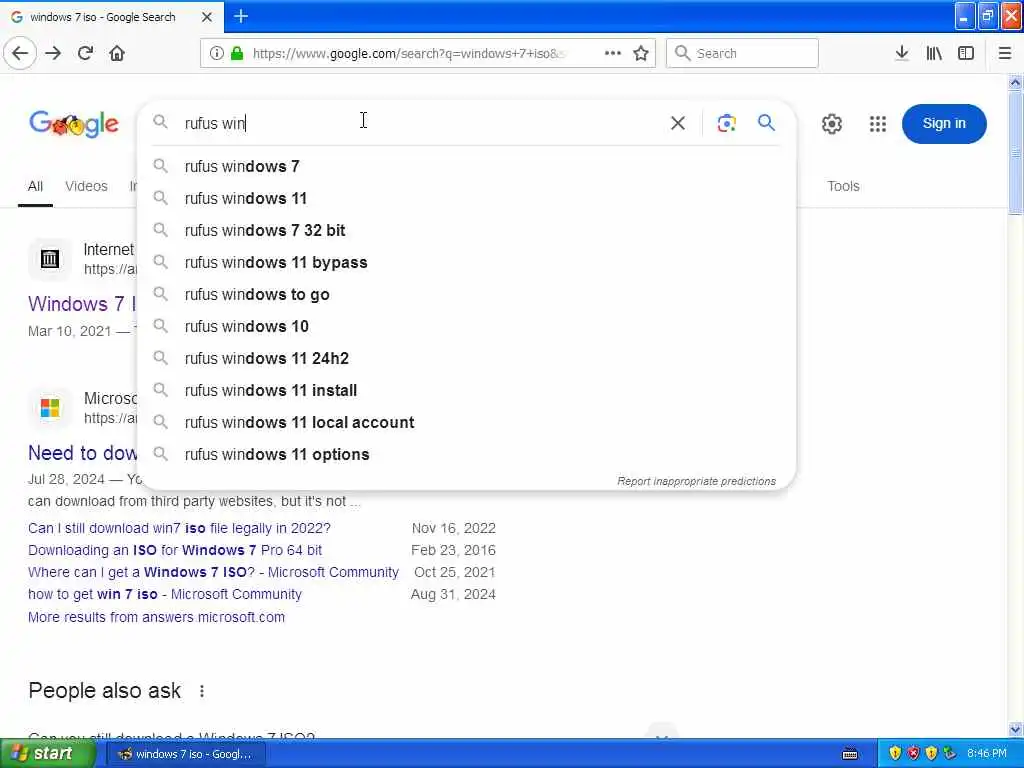Click the 8:46 PM system clock
Image resolution: width=1024 pixels, height=768 pixels.
point(987,754)
